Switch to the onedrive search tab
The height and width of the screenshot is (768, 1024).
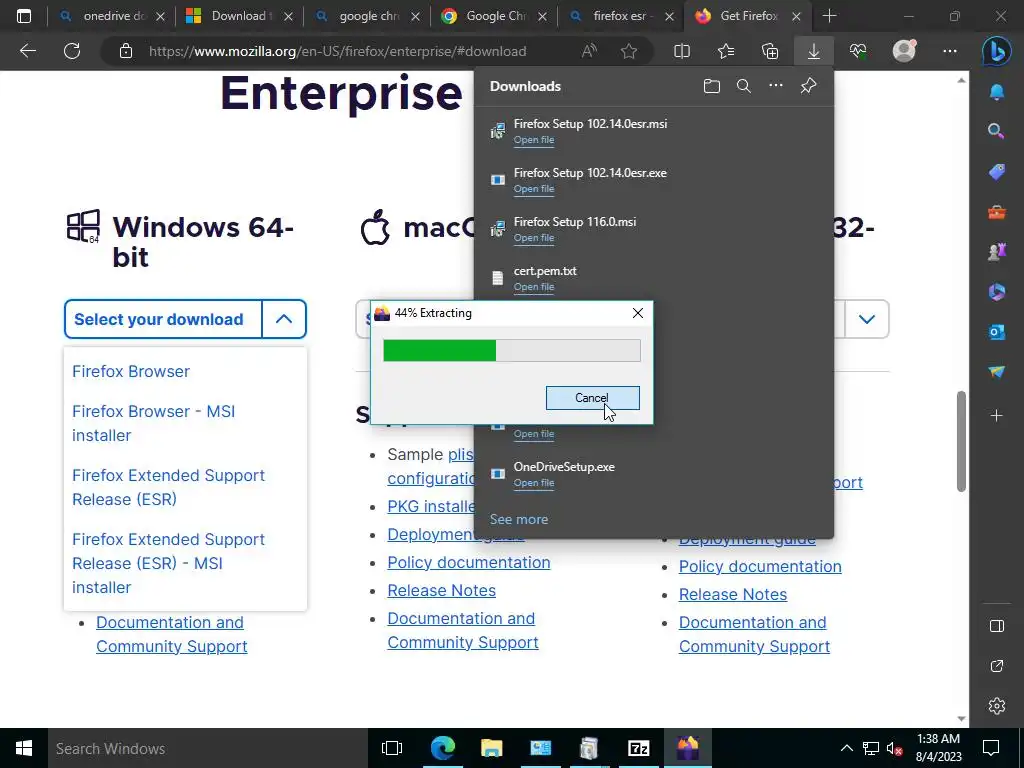(x=110, y=16)
